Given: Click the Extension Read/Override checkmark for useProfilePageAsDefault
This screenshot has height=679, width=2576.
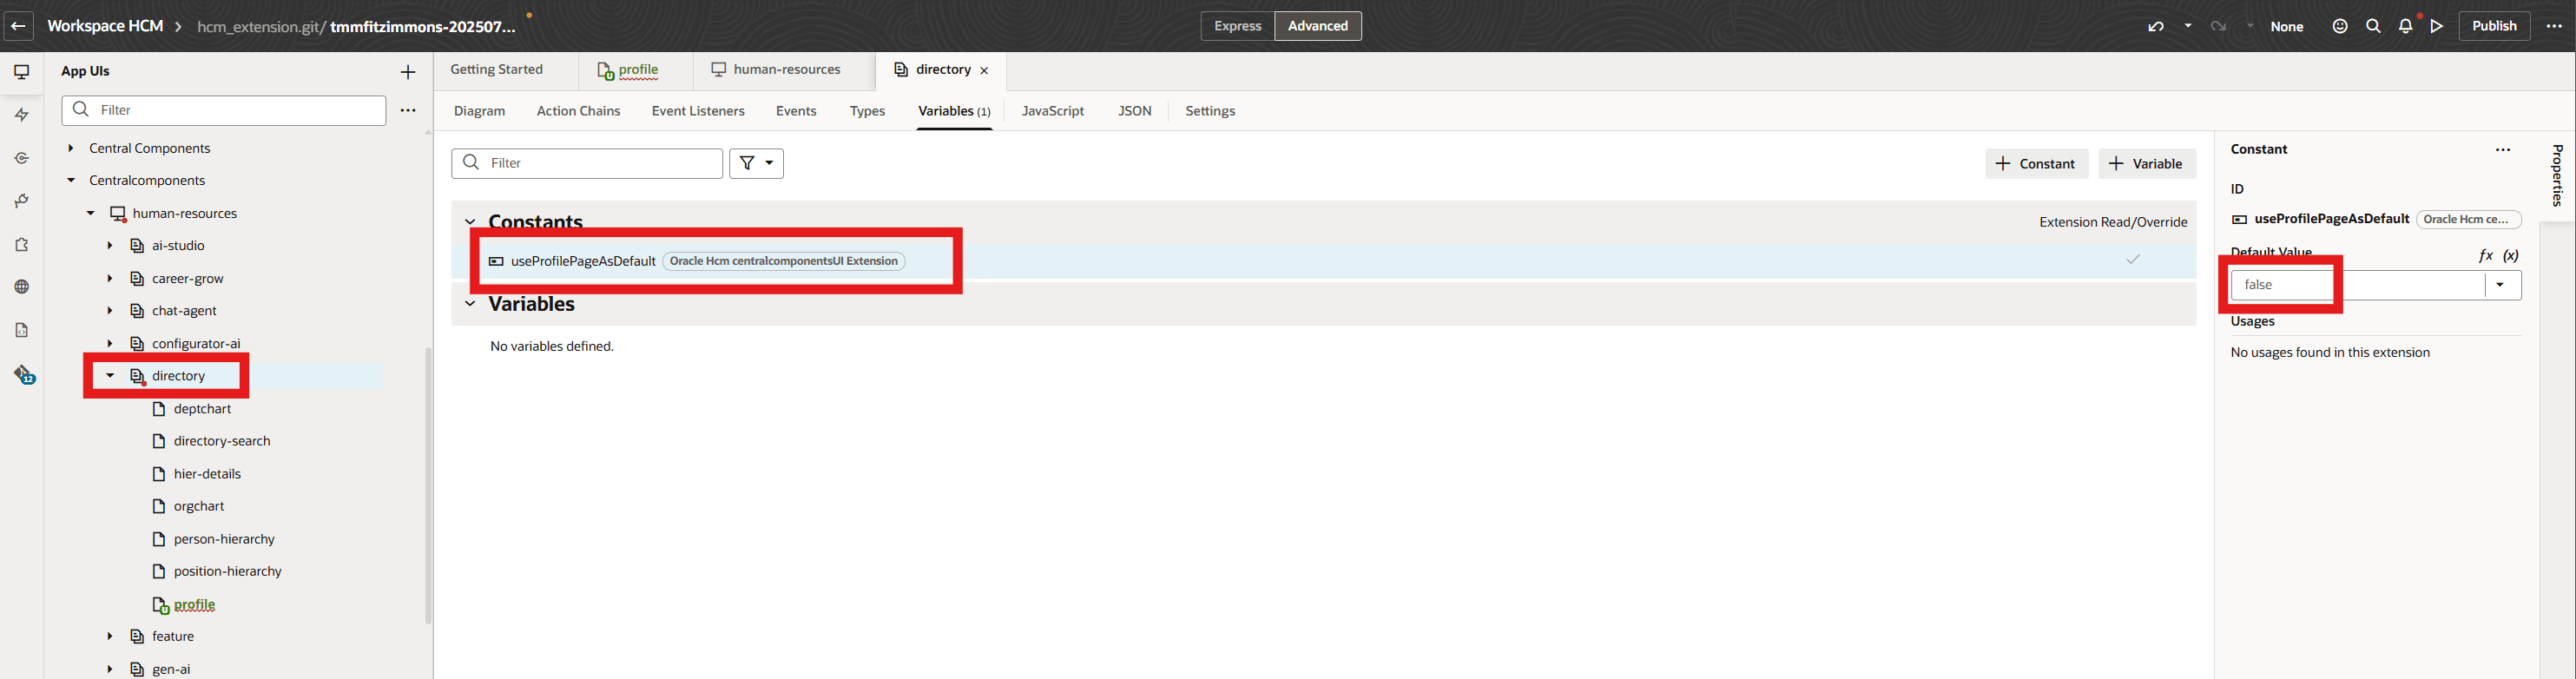Looking at the screenshot, I should tap(2133, 259).
